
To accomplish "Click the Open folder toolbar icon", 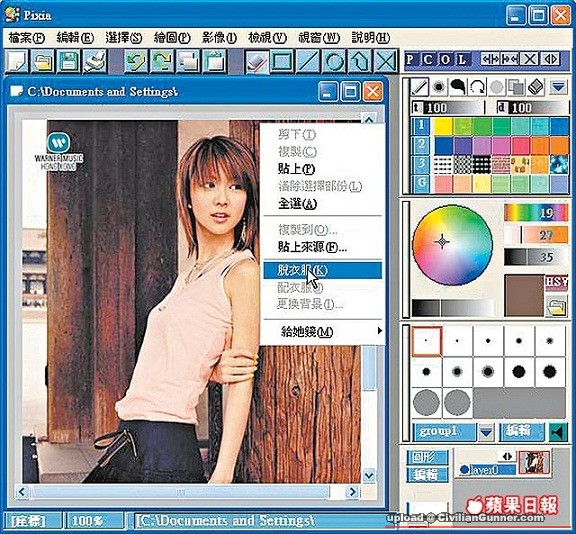I will coord(42,61).
